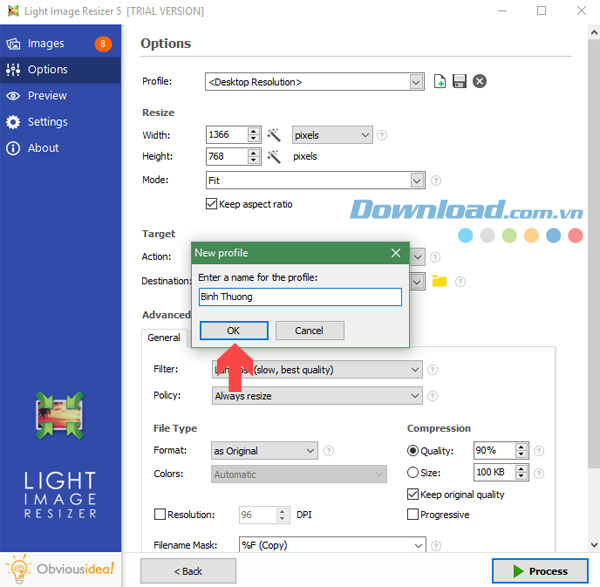Click the orange images count badge
This screenshot has height=587, width=600.
103,44
